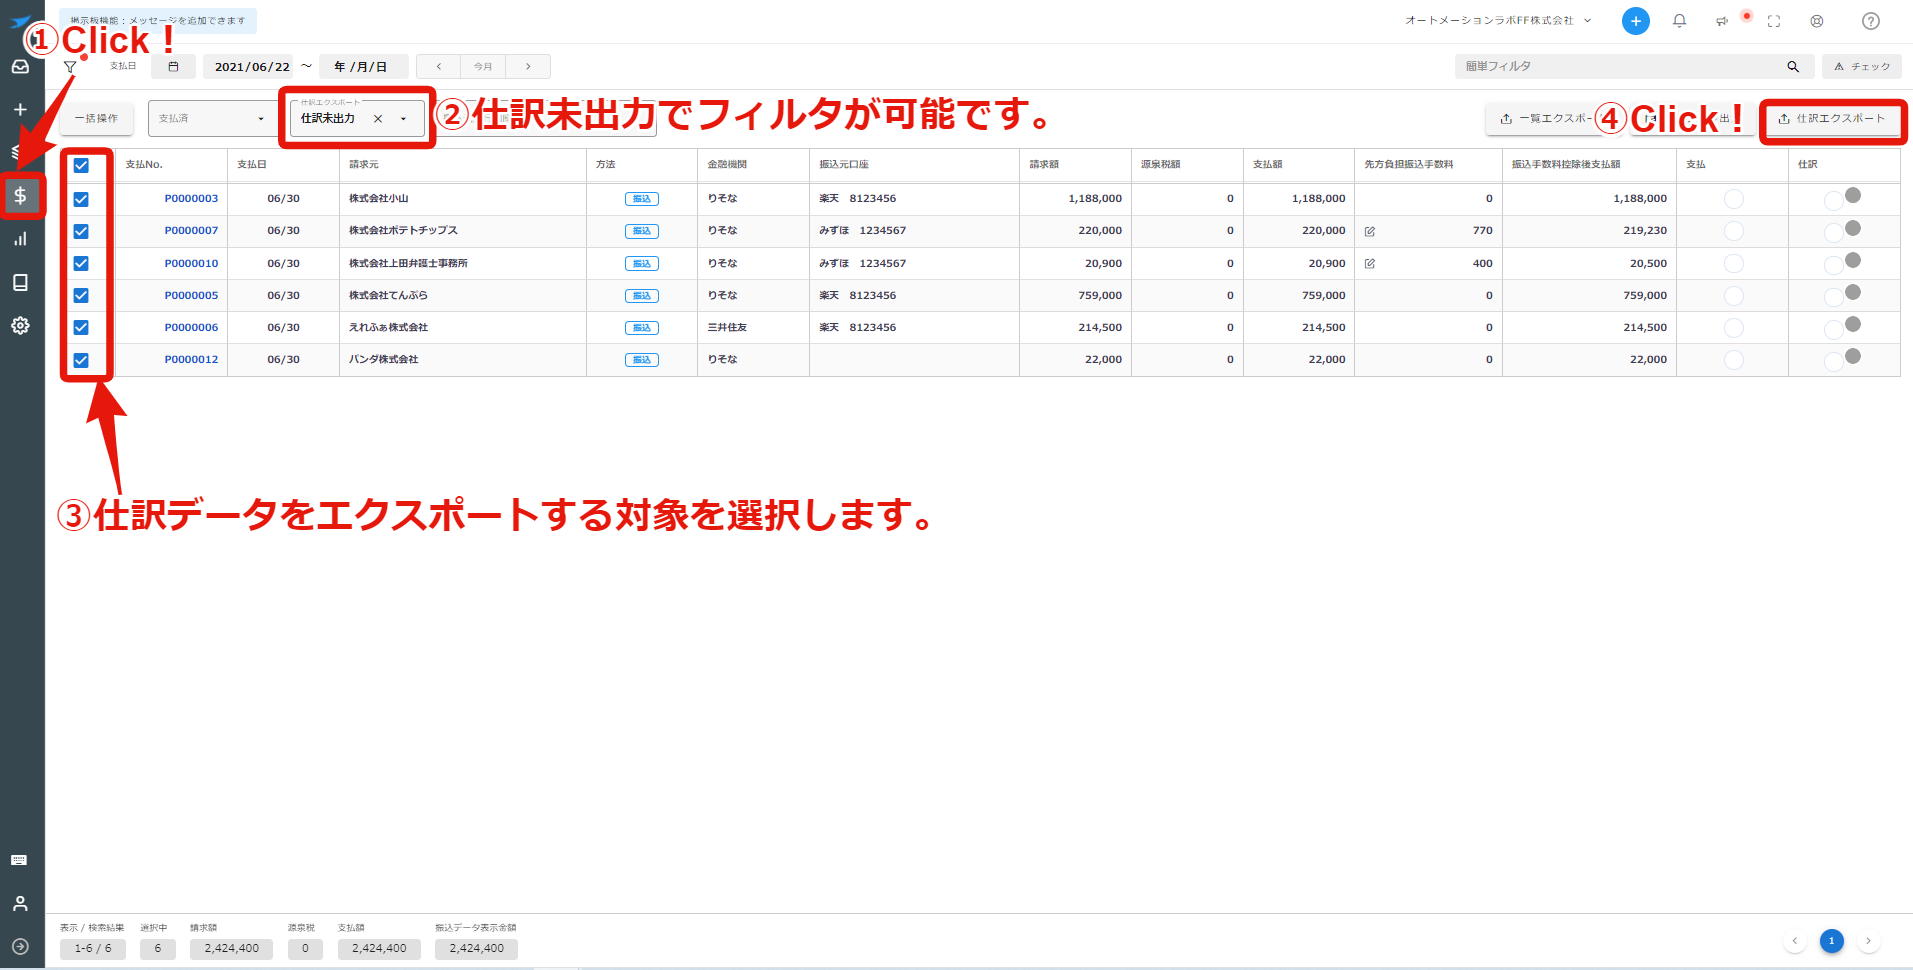Toggle the 仕訳 switch for row P0000012
Image resolution: width=1913 pixels, height=970 pixels.
[x=1842, y=359]
